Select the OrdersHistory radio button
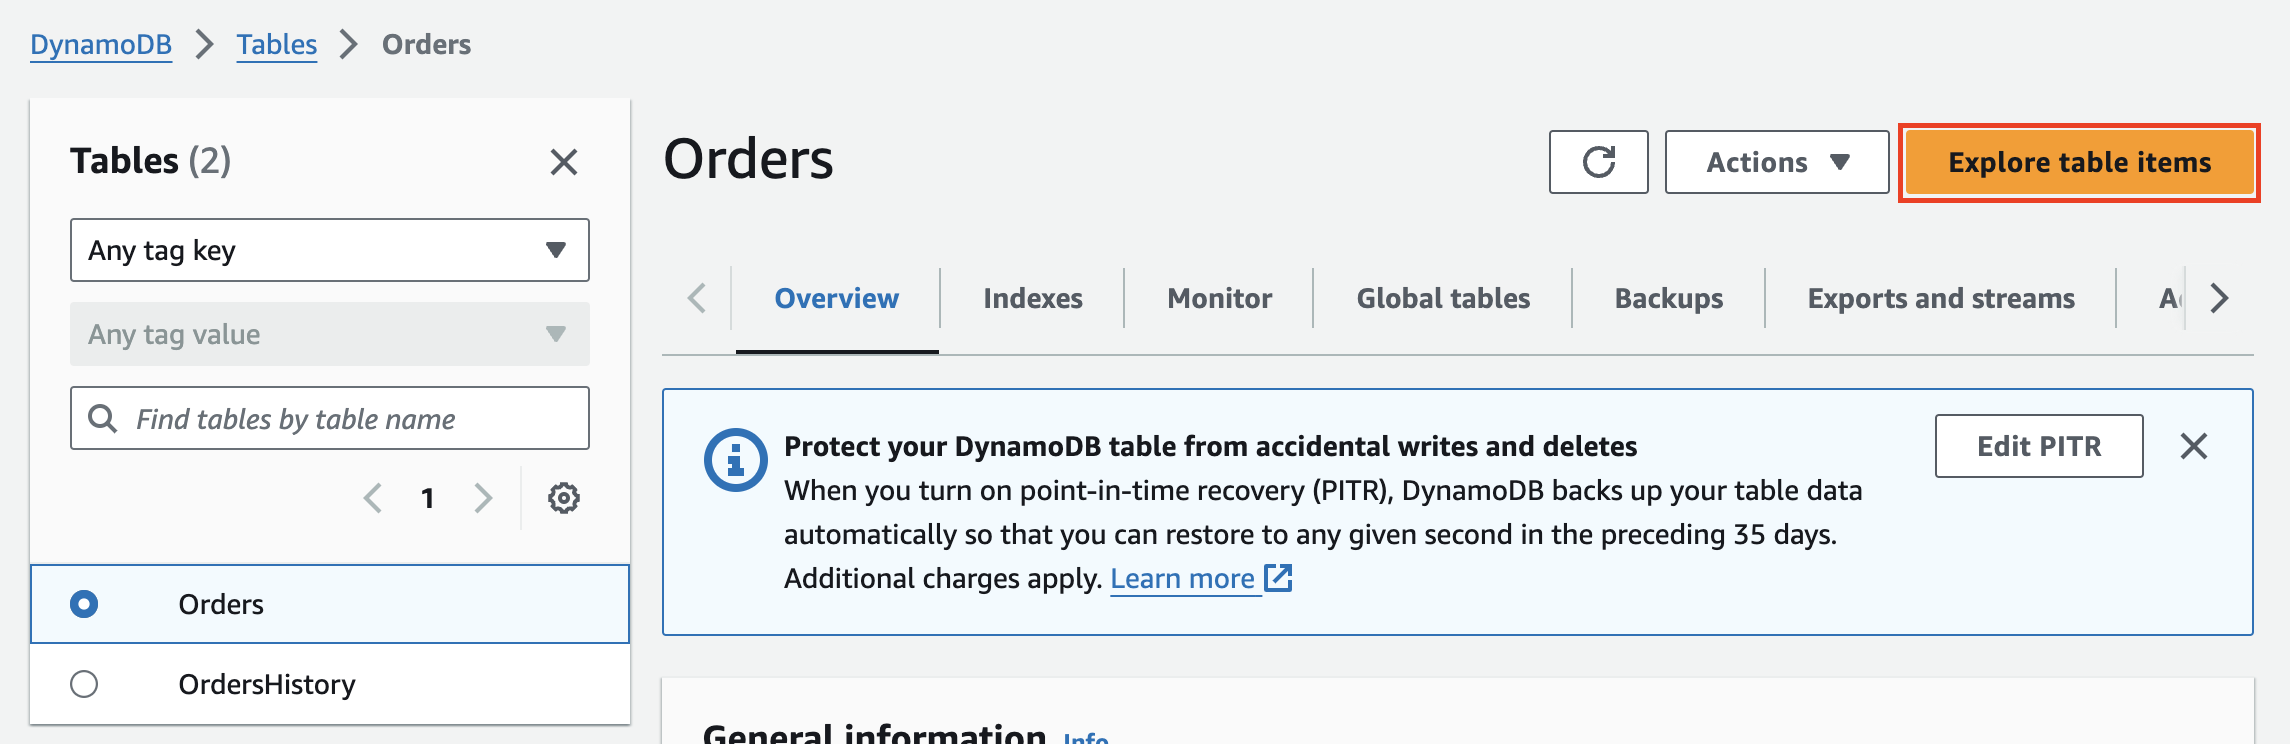This screenshot has width=2290, height=744. (x=84, y=684)
